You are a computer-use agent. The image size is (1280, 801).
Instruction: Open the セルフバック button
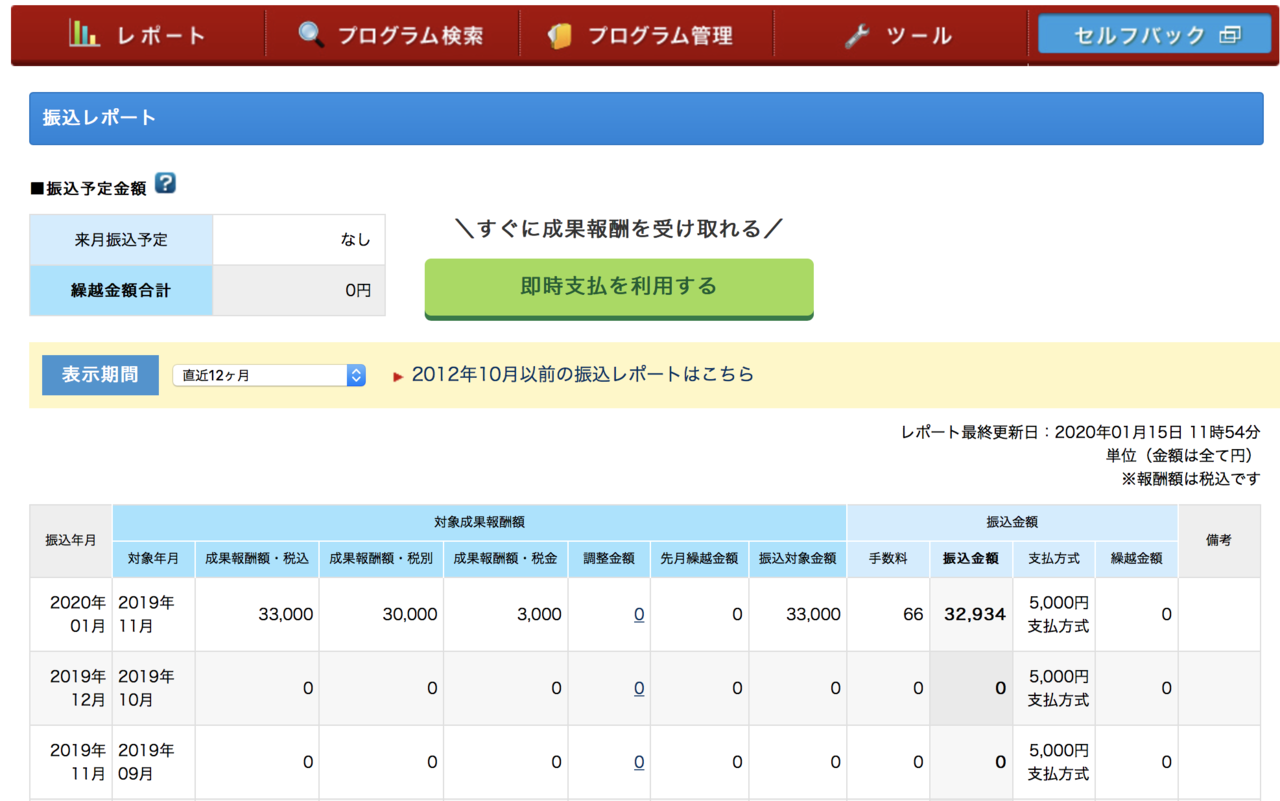[1155, 35]
